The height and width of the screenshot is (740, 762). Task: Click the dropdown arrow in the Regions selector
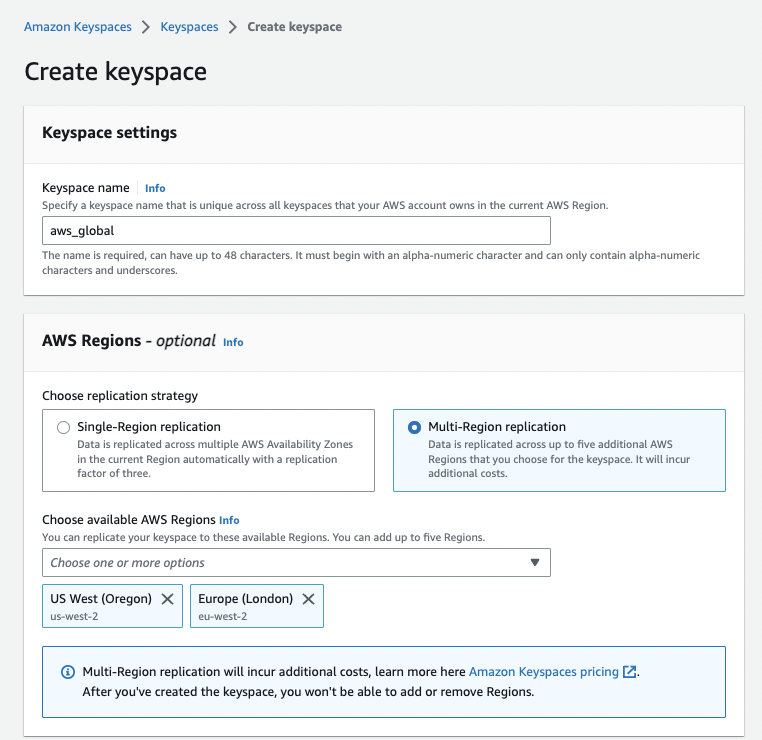tap(535, 563)
